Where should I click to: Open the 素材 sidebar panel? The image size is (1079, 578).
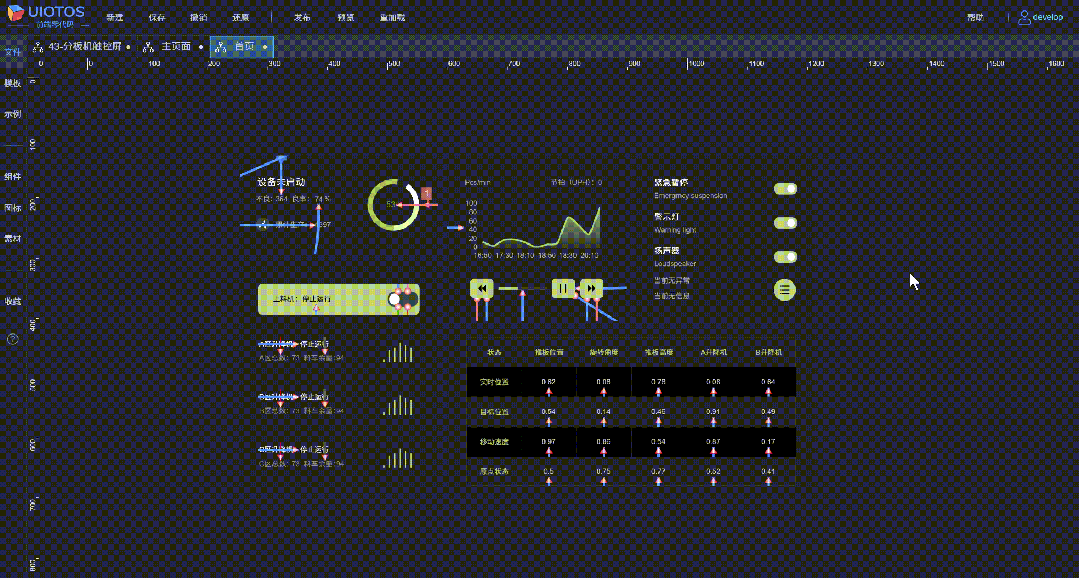click(12, 238)
